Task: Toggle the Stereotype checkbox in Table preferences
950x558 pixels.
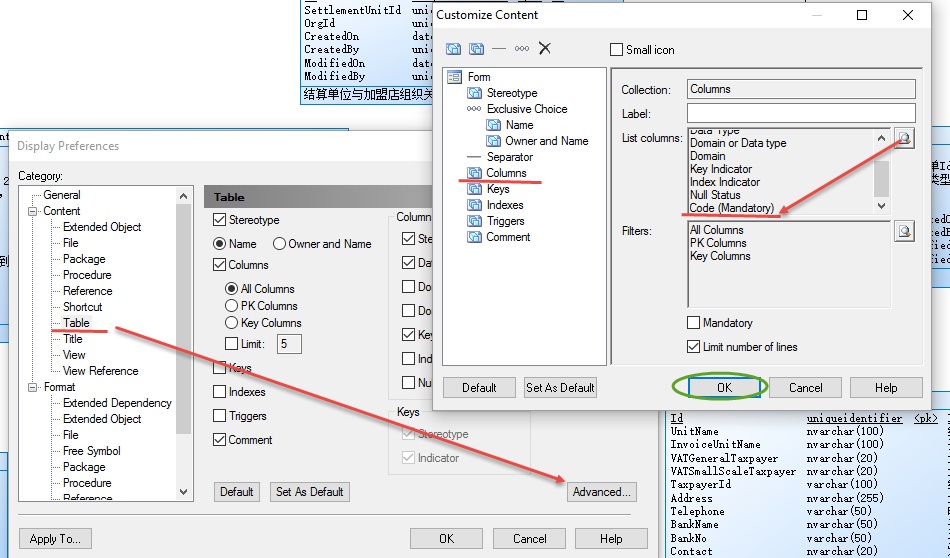Action: click(x=219, y=219)
